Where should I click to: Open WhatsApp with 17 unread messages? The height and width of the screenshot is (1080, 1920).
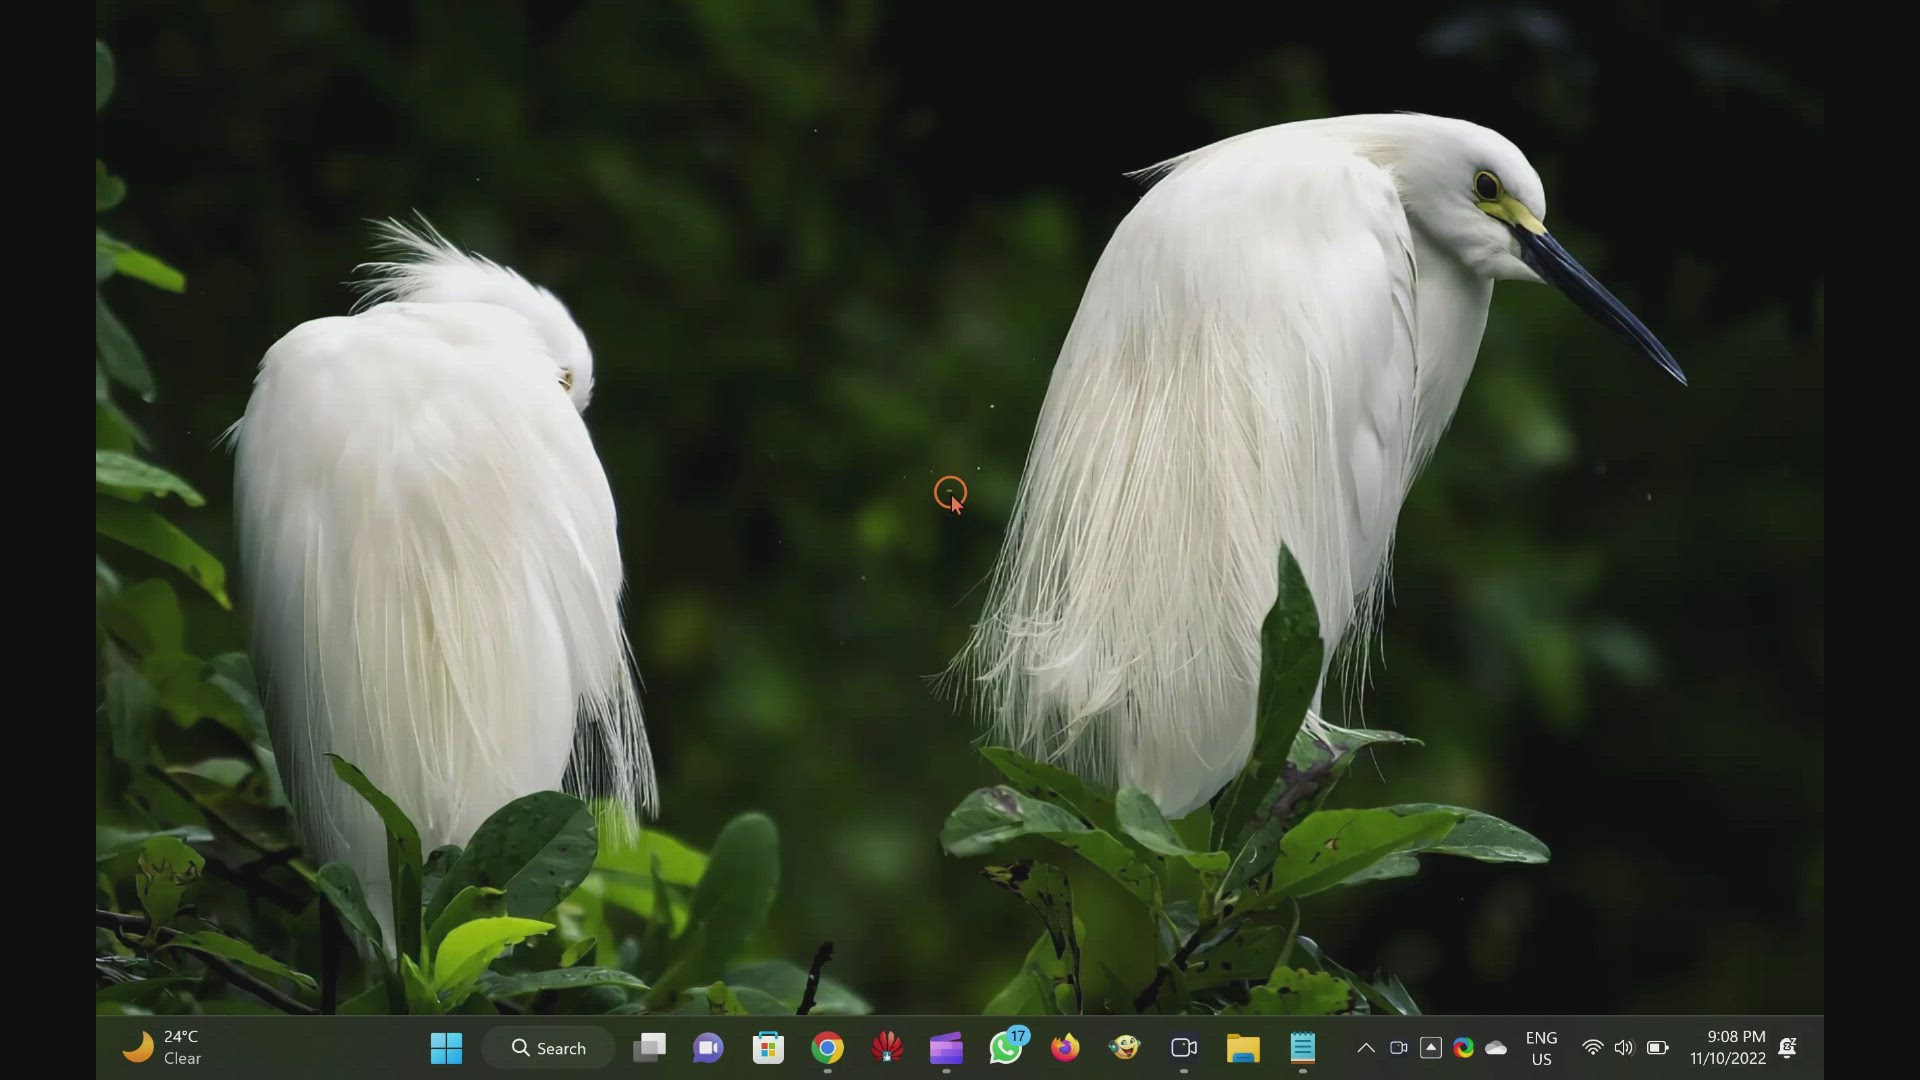[x=1006, y=1047]
